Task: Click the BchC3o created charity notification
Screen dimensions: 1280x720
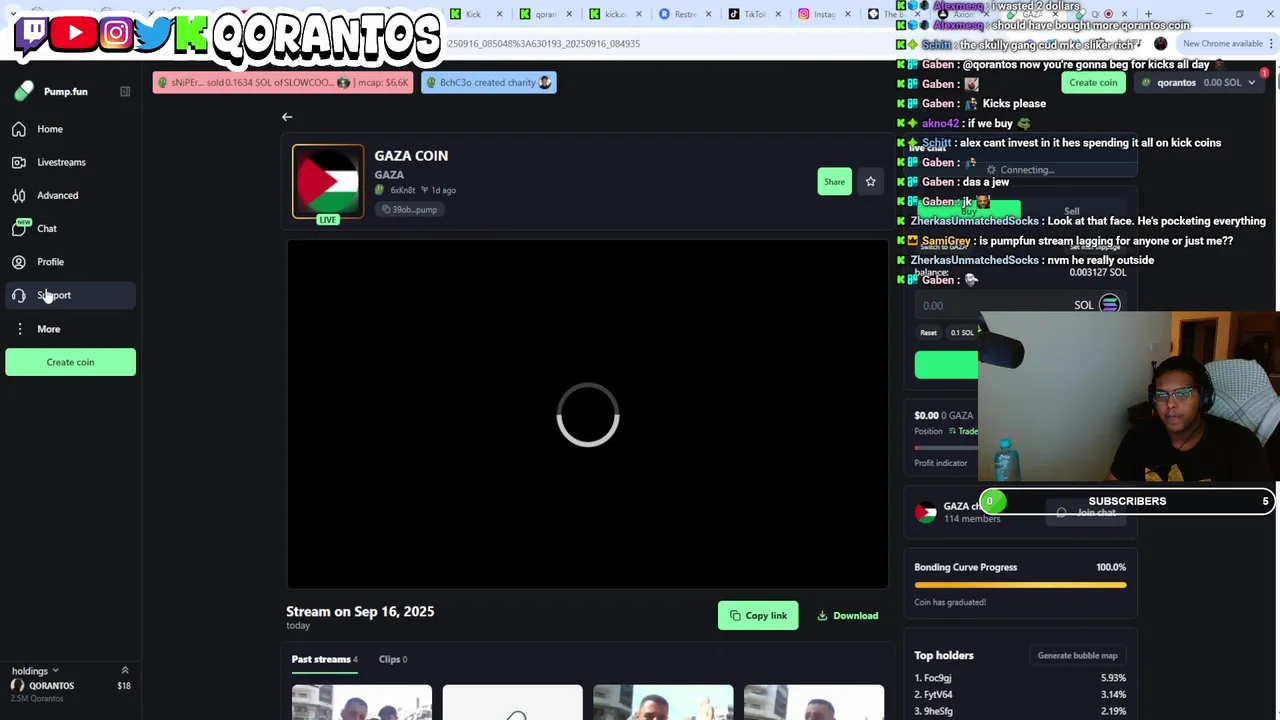Action: click(489, 82)
